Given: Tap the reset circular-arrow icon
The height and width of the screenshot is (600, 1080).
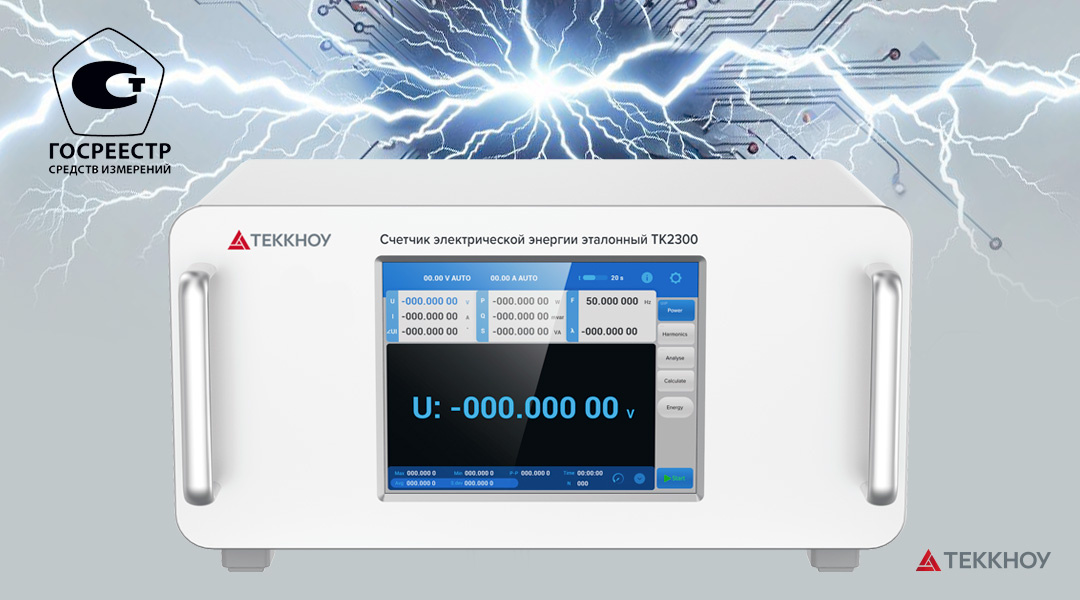Looking at the screenshot, I should 618,478.
